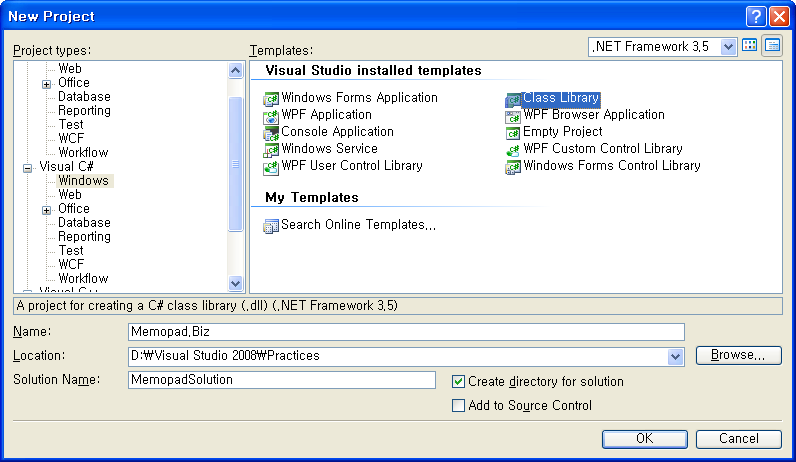Select Database under Visual C#
This screenshot has height=462, width=796.
pyautogui.click(x=84, y=223)
